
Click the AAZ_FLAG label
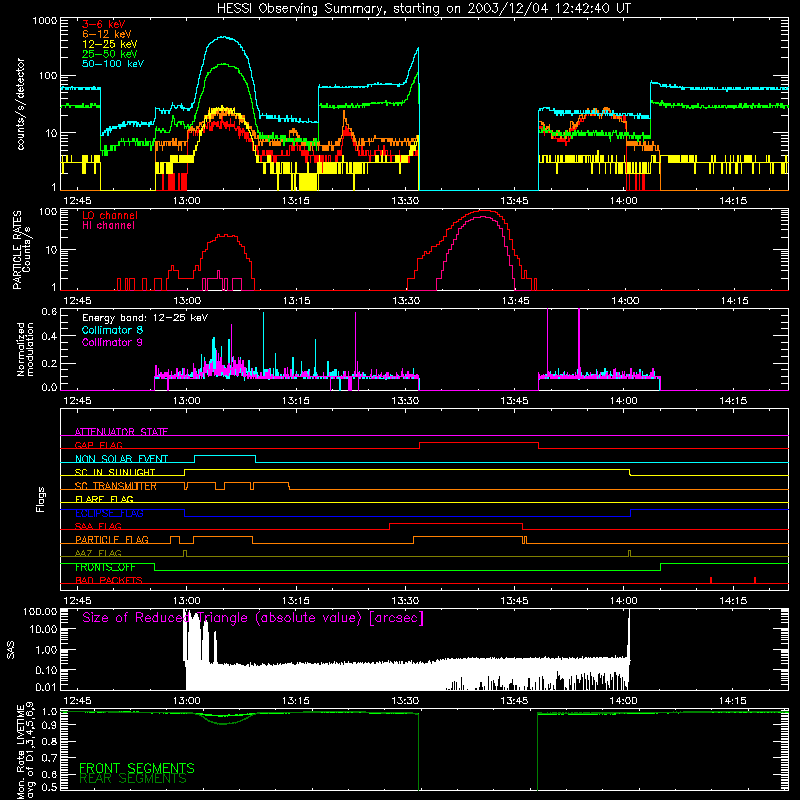coord(98,553)
